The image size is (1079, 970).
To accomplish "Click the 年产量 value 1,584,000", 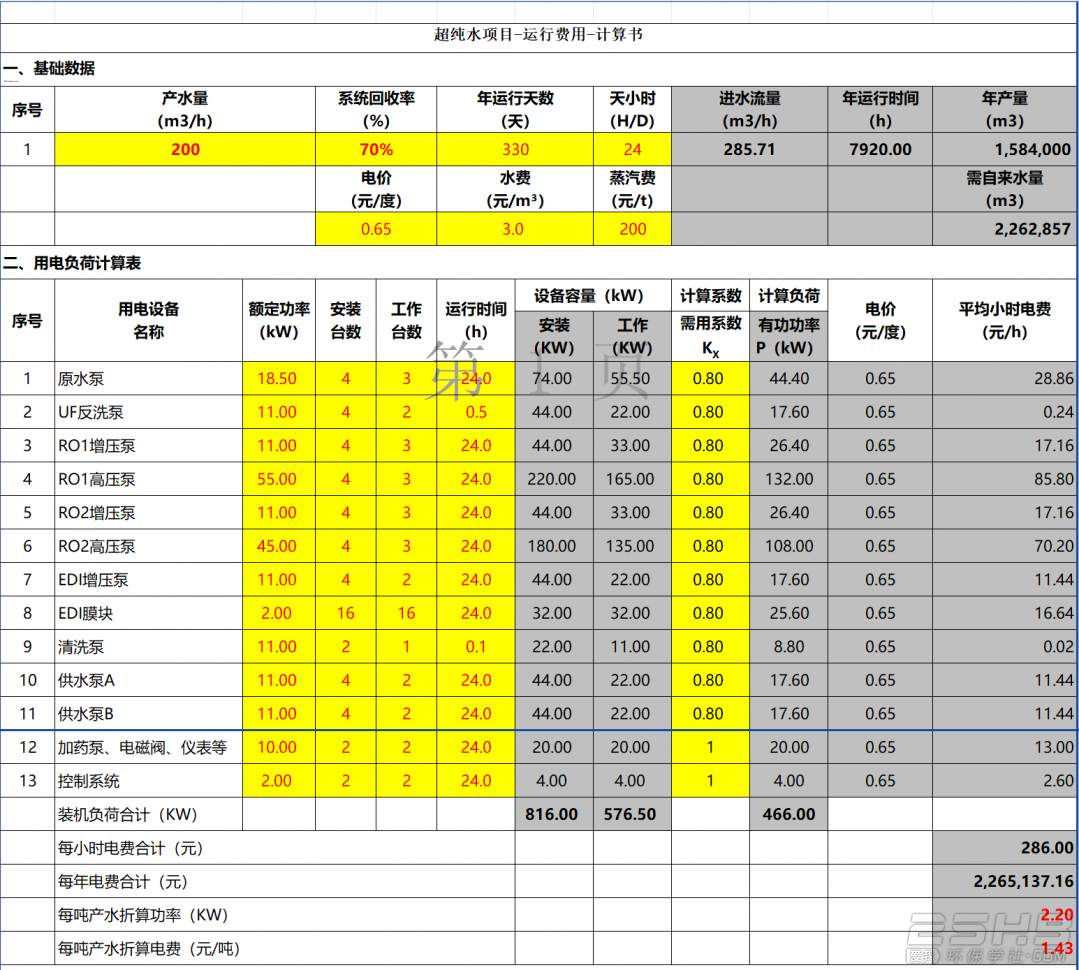I will 1005,149.
